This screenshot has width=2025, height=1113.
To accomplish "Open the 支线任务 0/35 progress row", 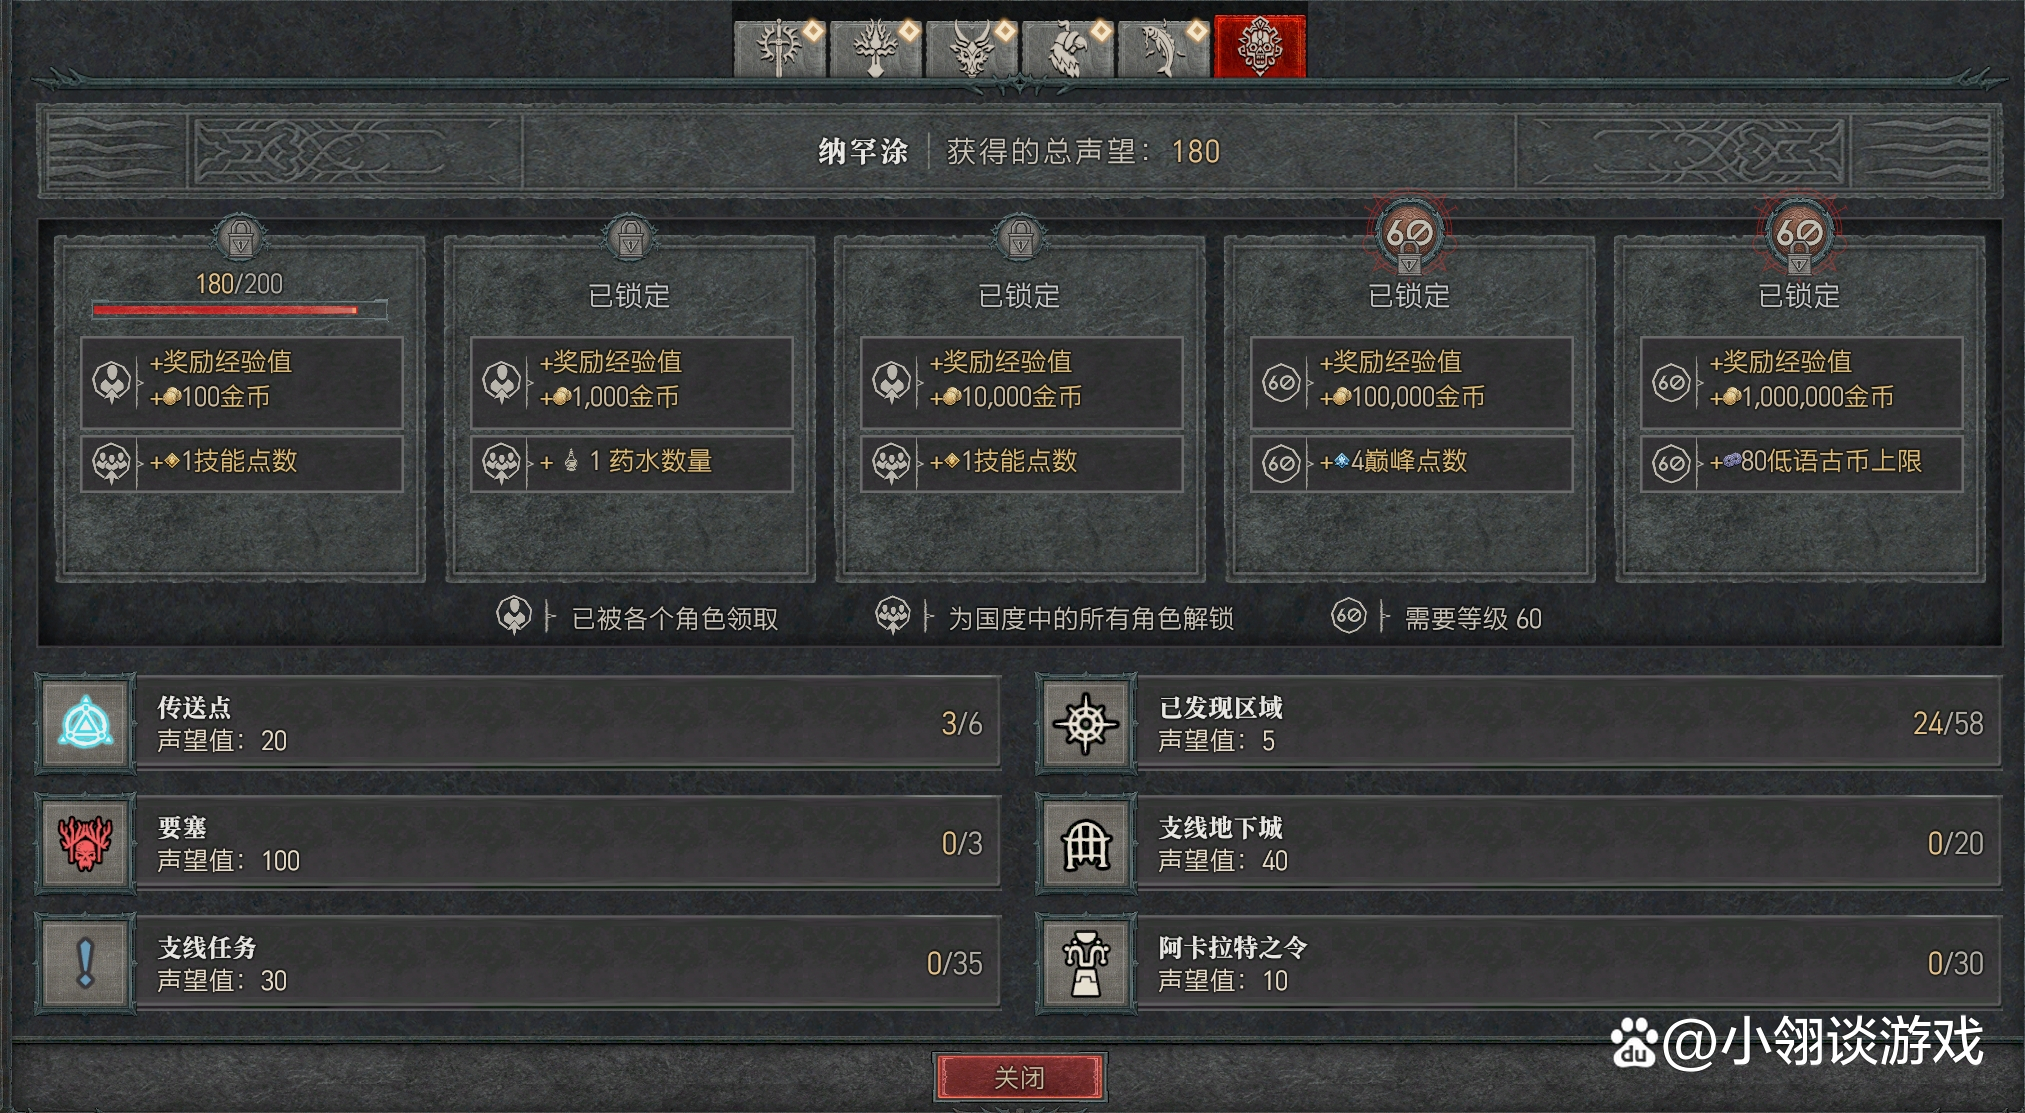I will pyautogui.click(x=518, y=963).
